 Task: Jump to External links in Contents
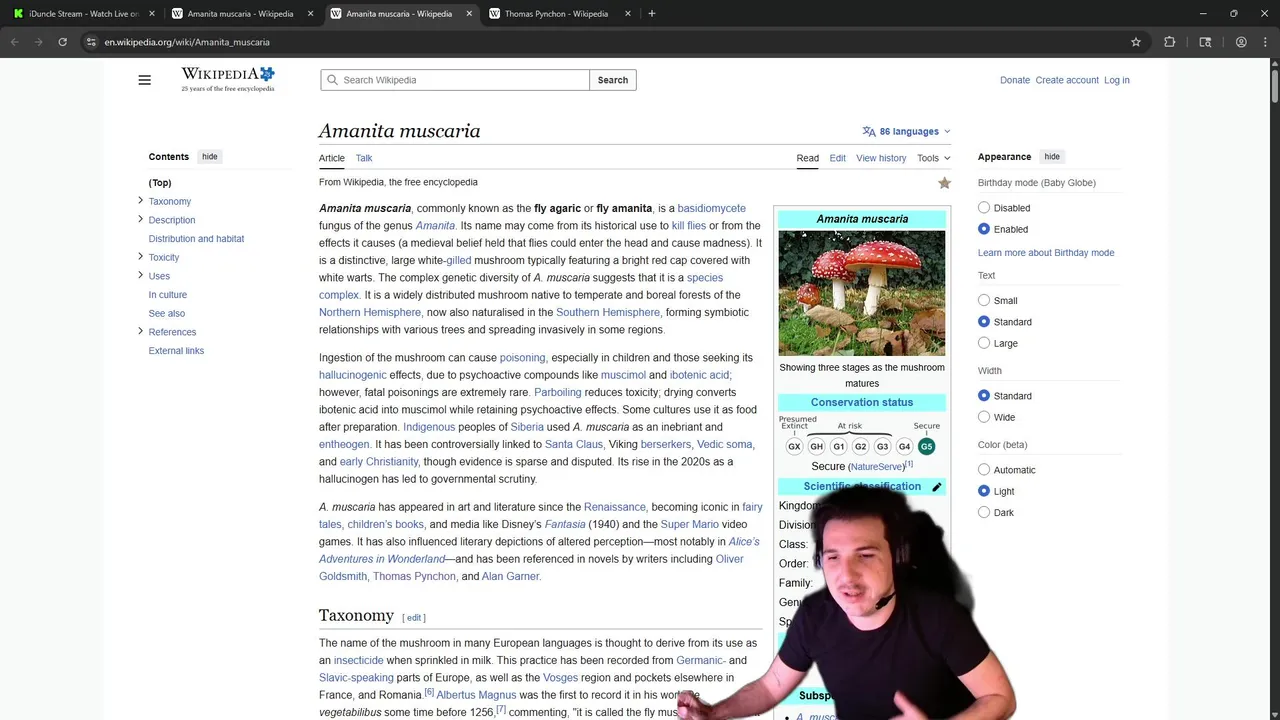[x=176, y=351]
